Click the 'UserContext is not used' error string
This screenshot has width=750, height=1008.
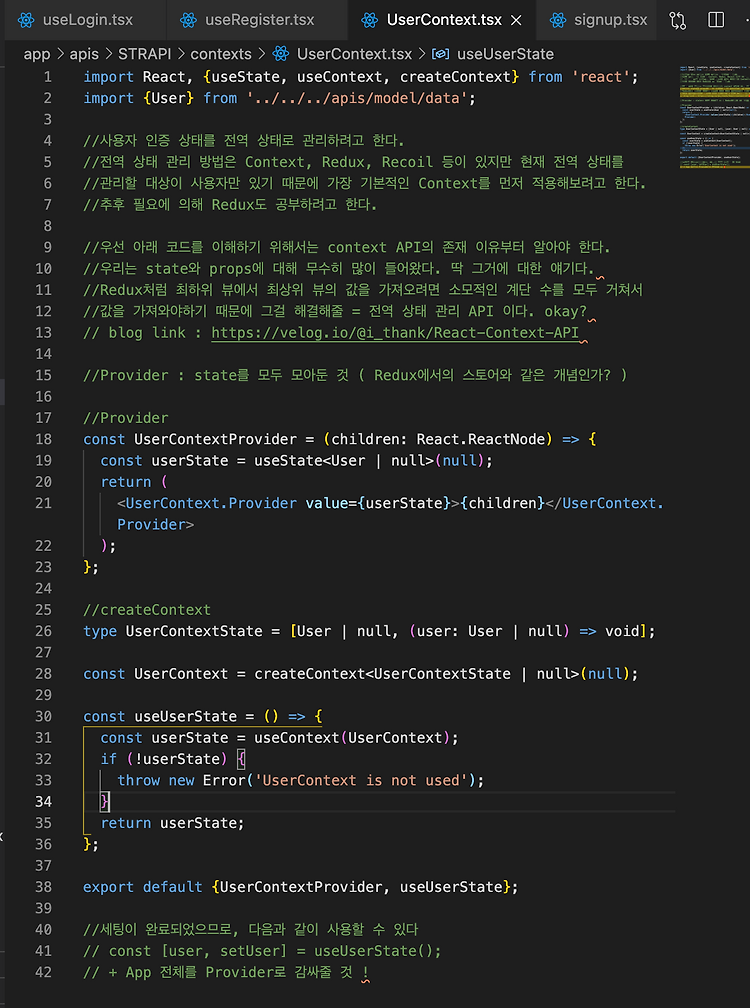[361, 780]
